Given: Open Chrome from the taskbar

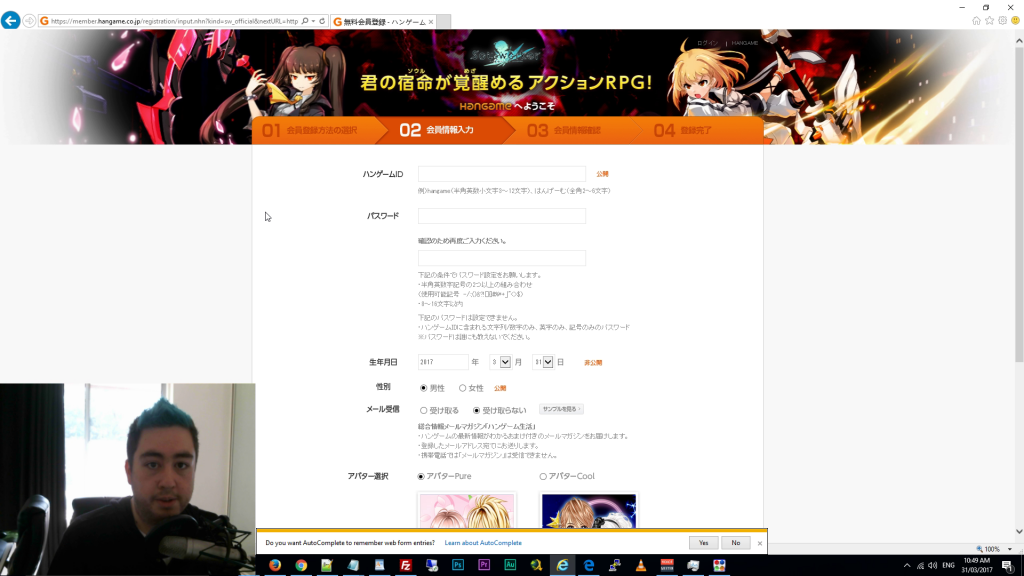Looking at the screenshot, I should tap(301, 565).
